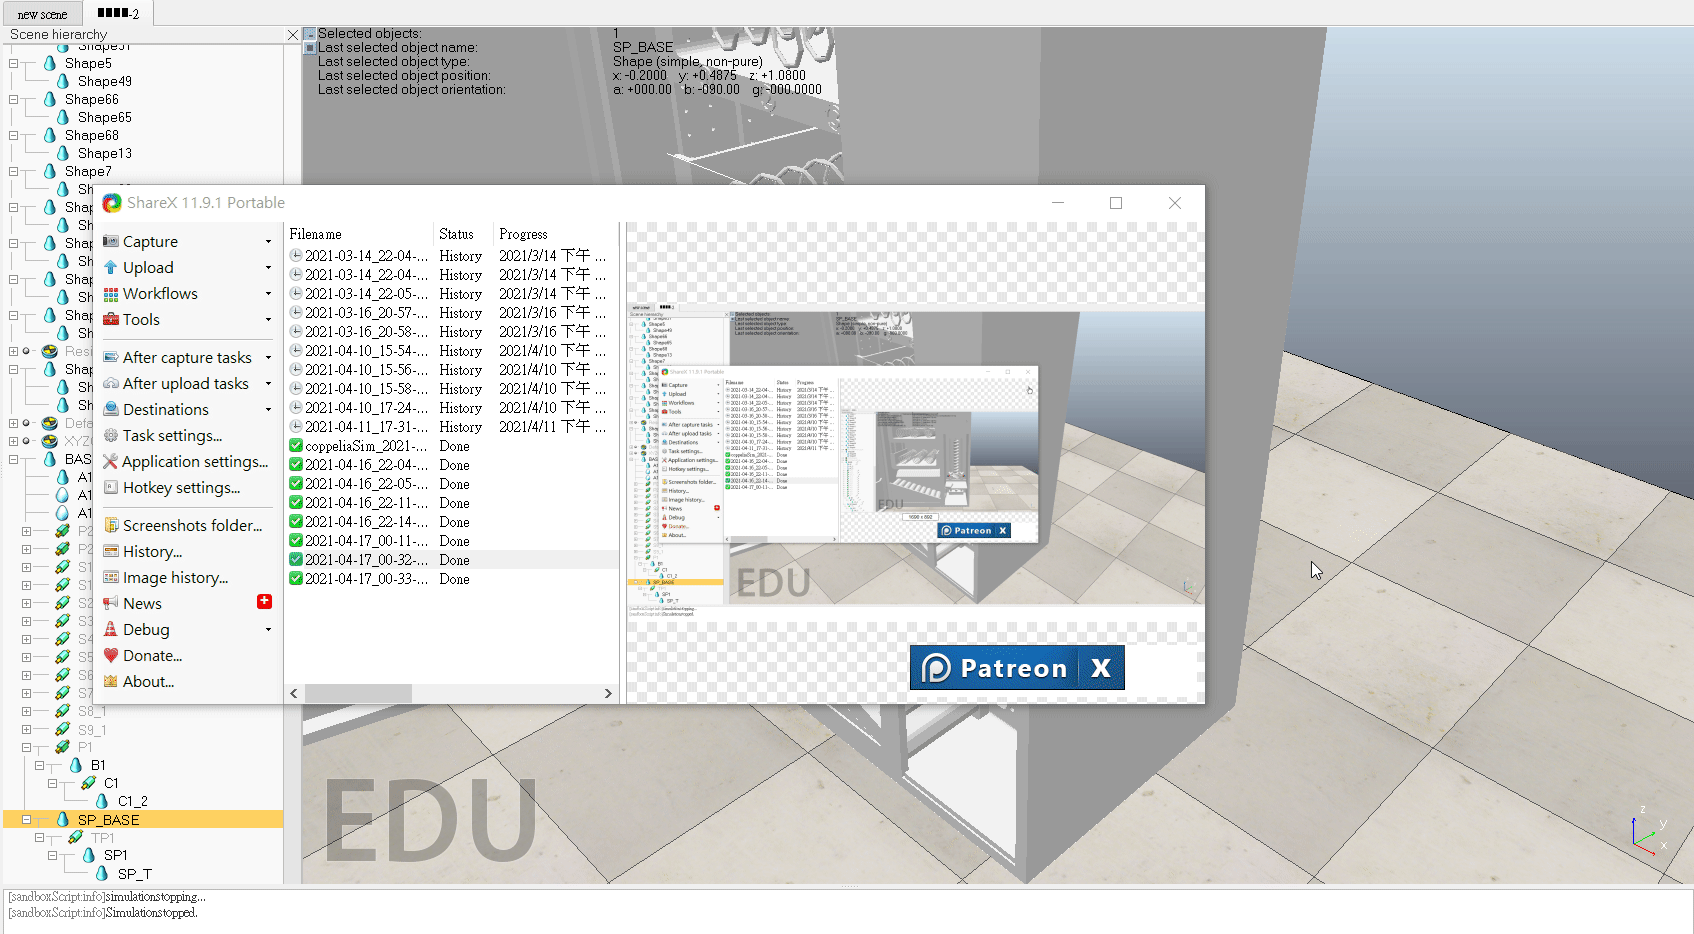Click green checkmark of coppeliaSim_2021 file

(296, 446)
